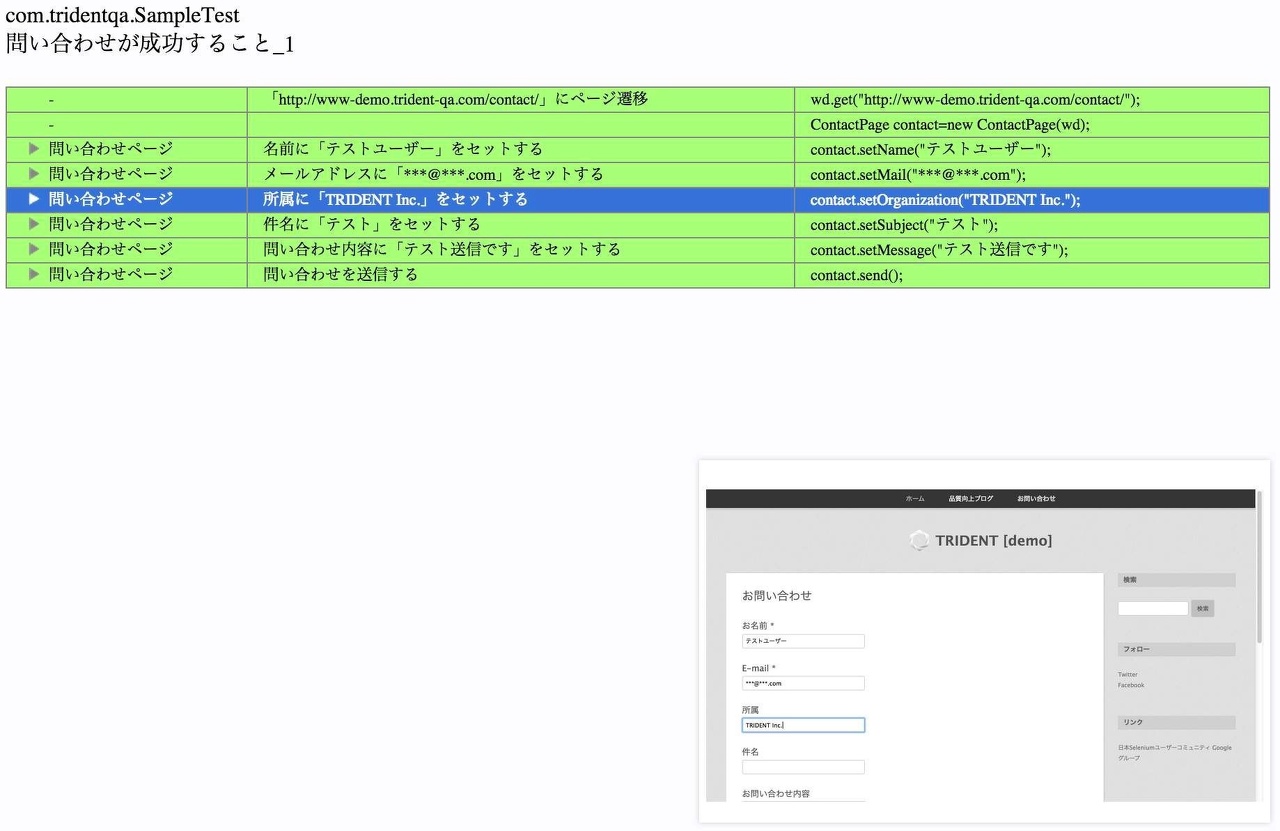Open 品質向上ブログ in the screenshot nav bar
The height and width of the screenshot is (831, 1280).
point(970,498)
